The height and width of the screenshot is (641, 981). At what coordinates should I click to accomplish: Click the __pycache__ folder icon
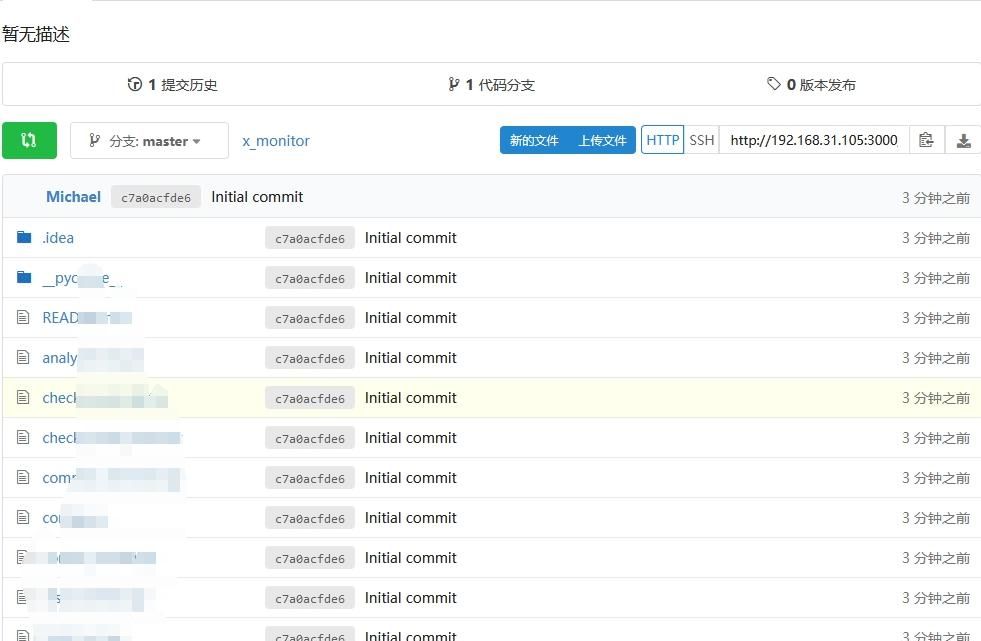[x=24, y=278]
